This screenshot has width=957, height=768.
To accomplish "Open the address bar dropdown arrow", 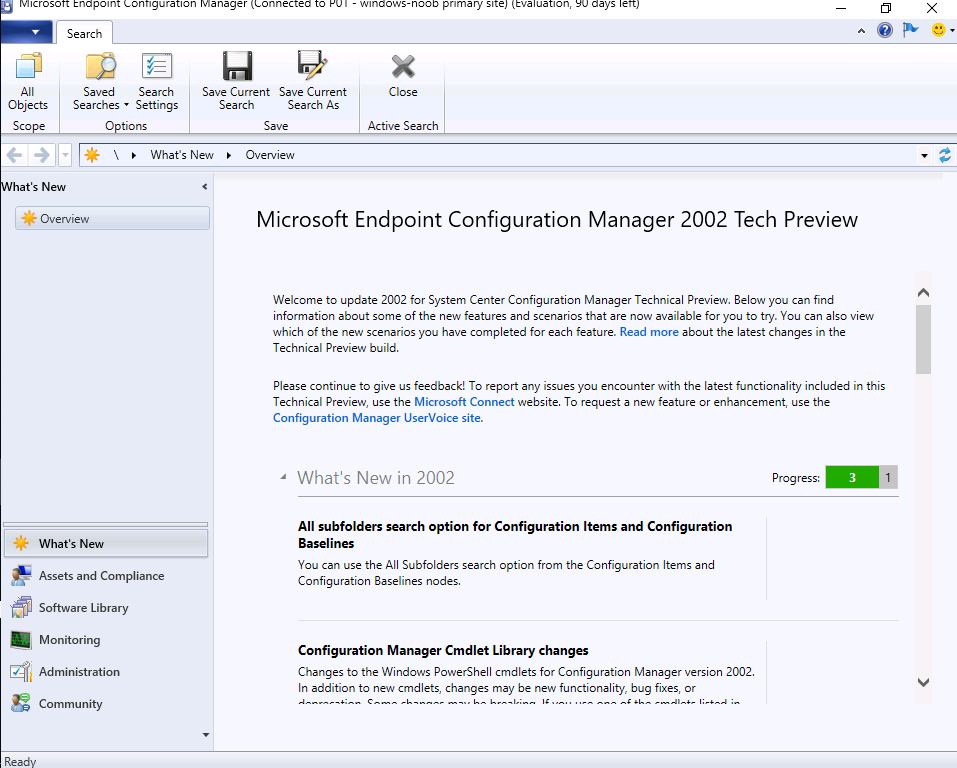I will point(925,156).
